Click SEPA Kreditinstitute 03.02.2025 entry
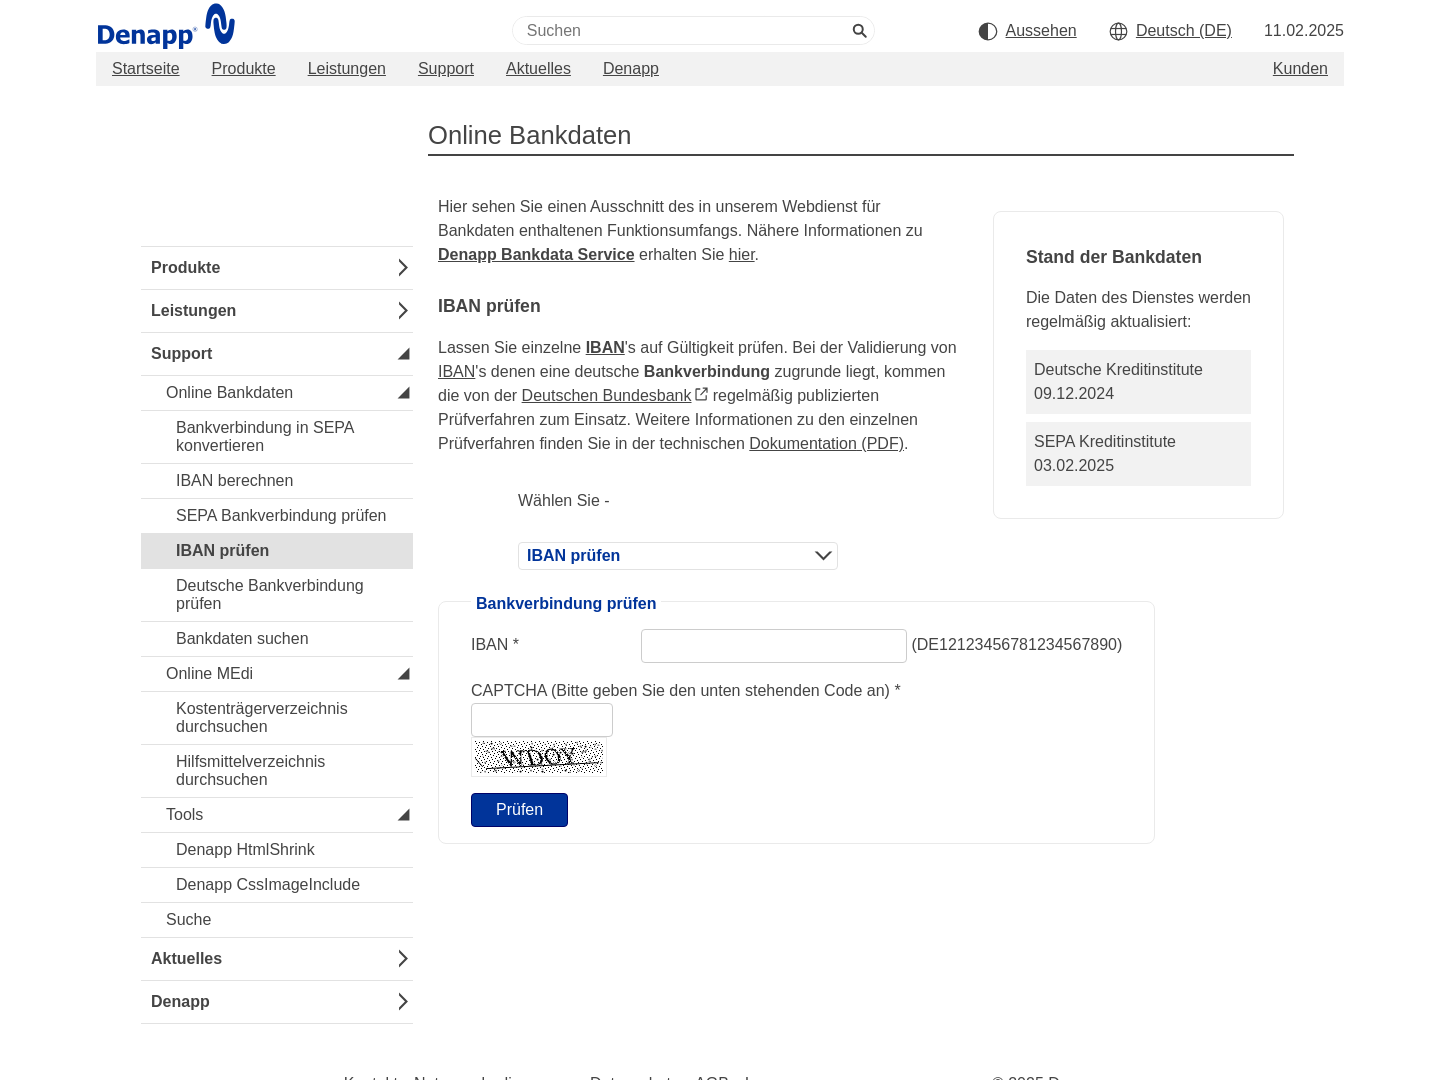Screen dimensions: 1440x1080 pos(1138,454)
